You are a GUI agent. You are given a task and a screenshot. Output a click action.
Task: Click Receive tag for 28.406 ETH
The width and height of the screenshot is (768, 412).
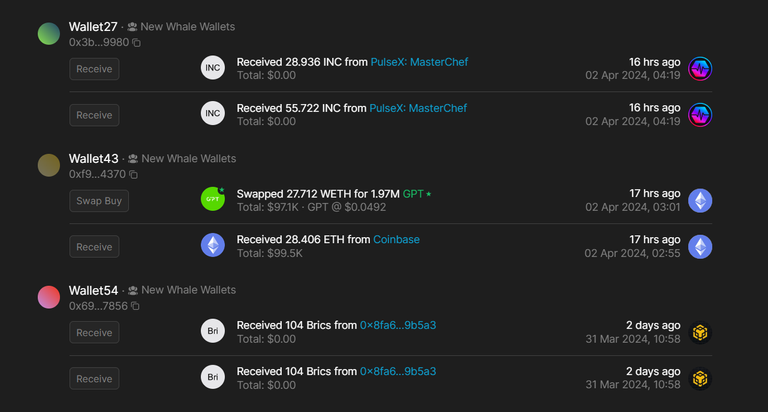pyautogui.click(x=94, y=247)
